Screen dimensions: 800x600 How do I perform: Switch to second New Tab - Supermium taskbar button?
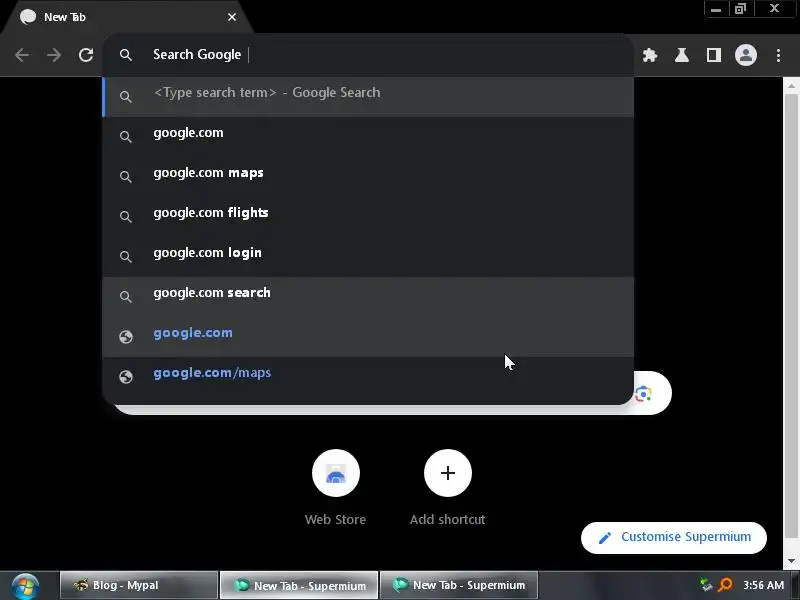click(459, 585)
